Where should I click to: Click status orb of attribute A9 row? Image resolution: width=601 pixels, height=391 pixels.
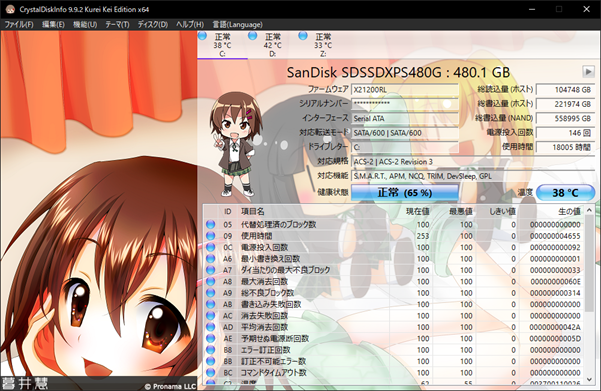210,292
